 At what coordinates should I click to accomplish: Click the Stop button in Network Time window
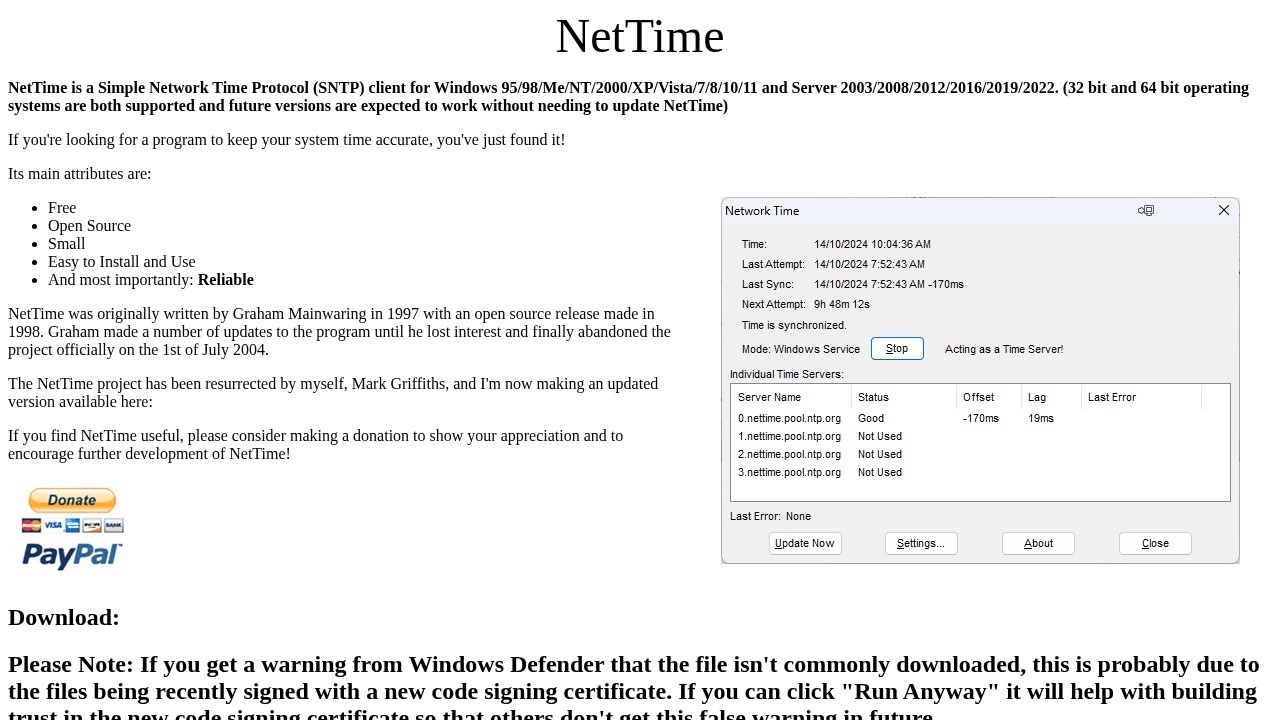point(897,348)
